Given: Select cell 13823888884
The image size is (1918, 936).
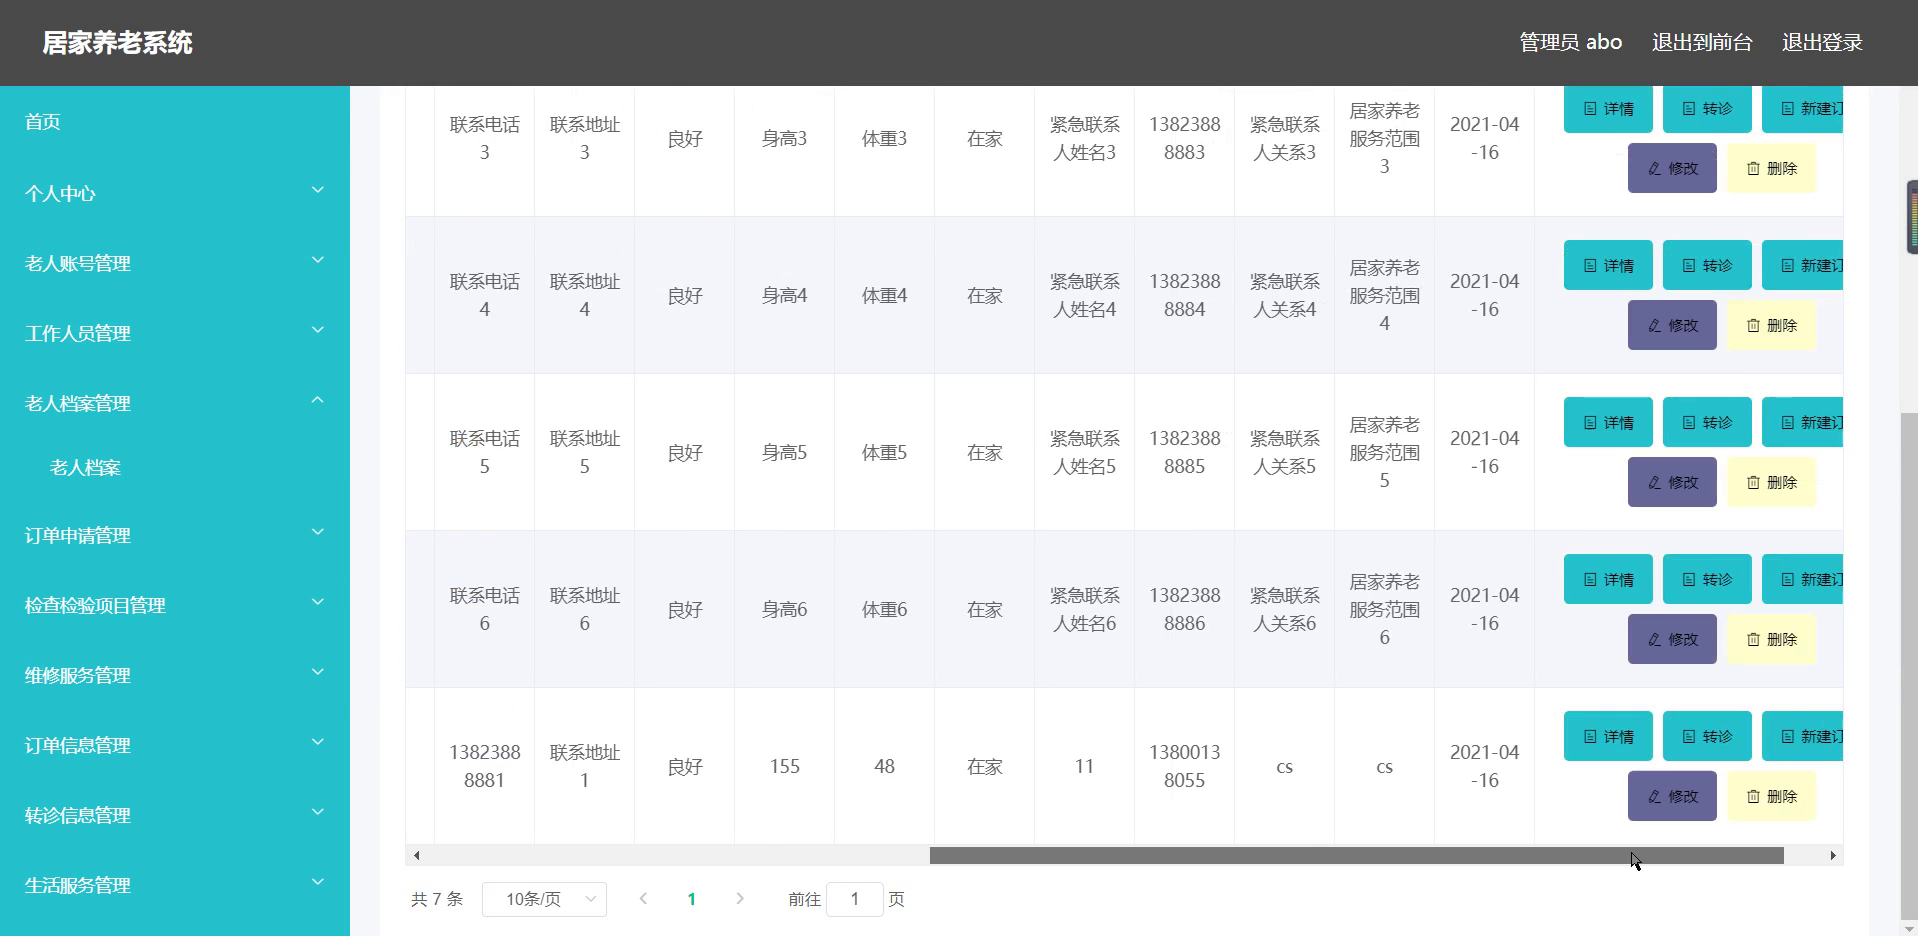Looking at the screenshot, I should tap(1184, 295).
